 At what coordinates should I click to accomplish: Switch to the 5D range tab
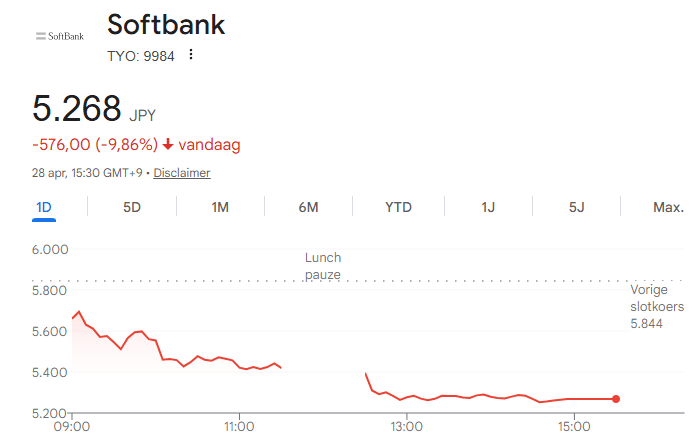pos(132,207)
